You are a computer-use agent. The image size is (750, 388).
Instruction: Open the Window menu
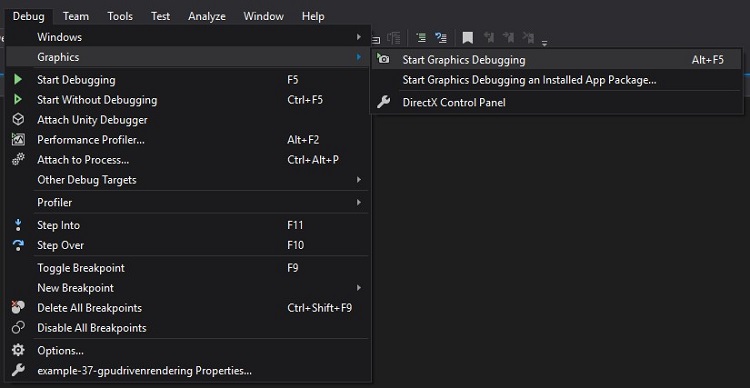264,16
